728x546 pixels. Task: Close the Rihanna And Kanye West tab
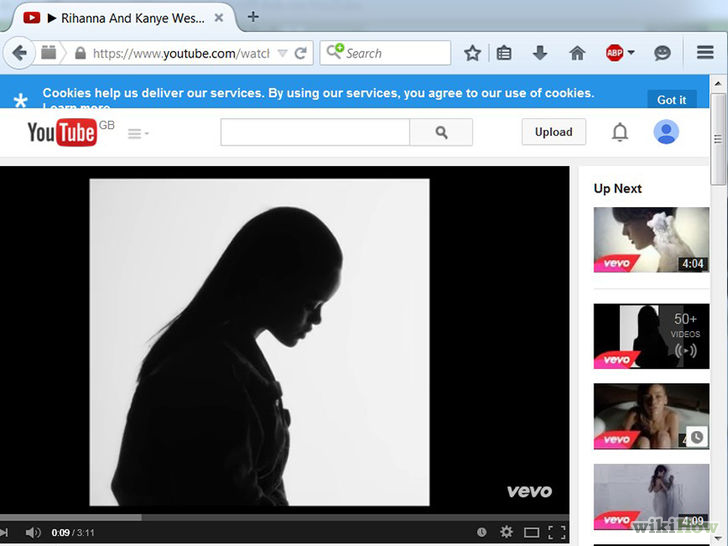pos(219,18)
